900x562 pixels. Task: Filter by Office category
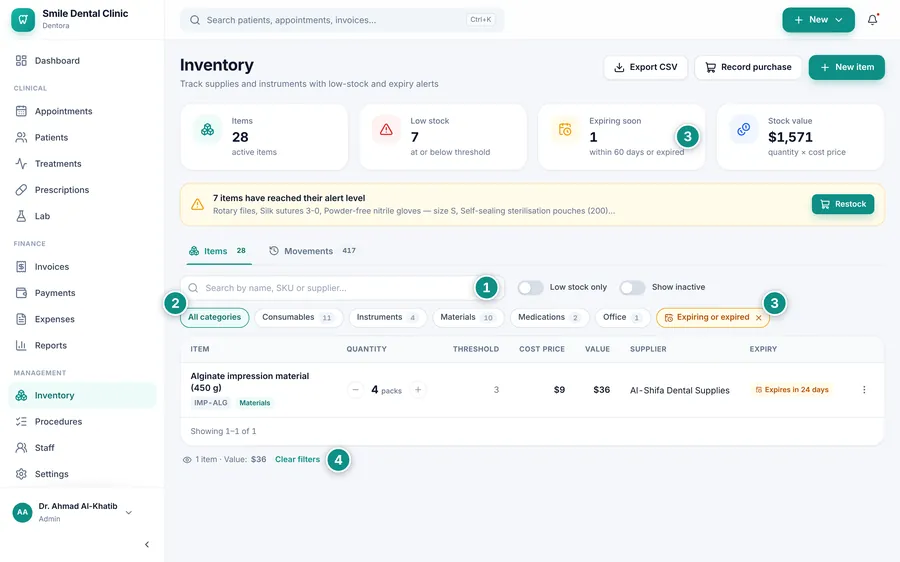pos(623,317)
